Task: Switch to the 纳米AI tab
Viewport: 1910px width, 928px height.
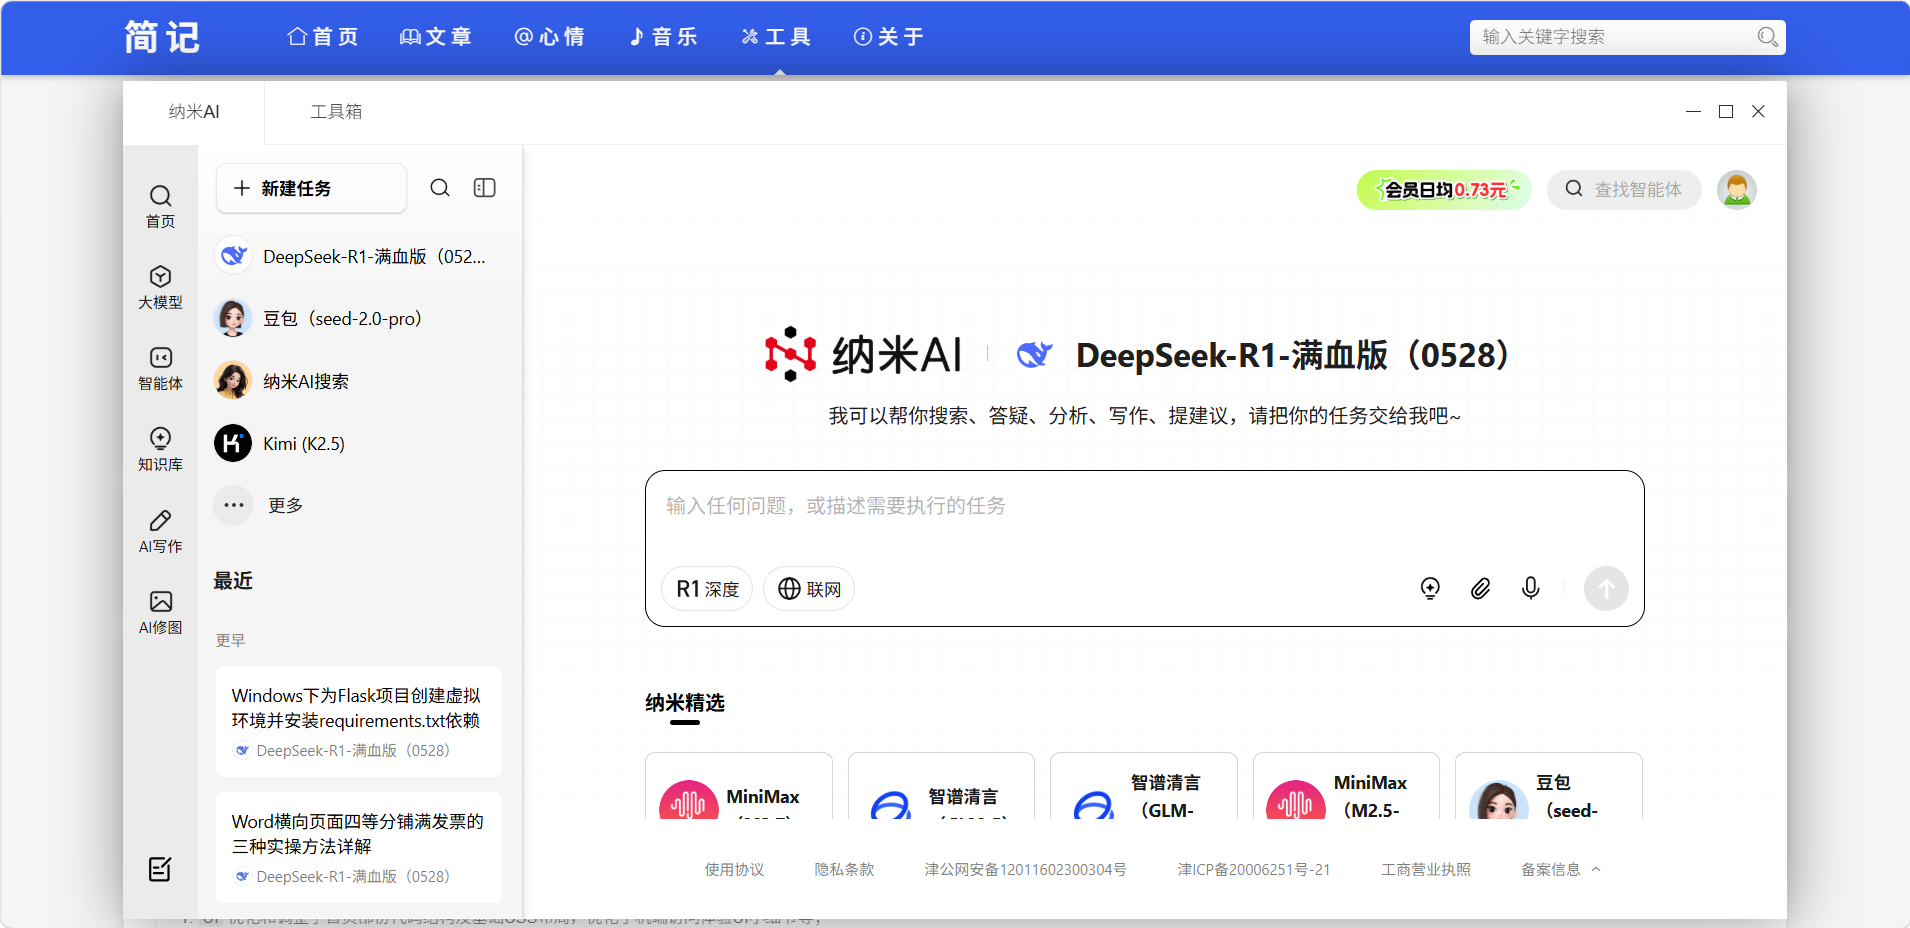Action: click(194, 112)
